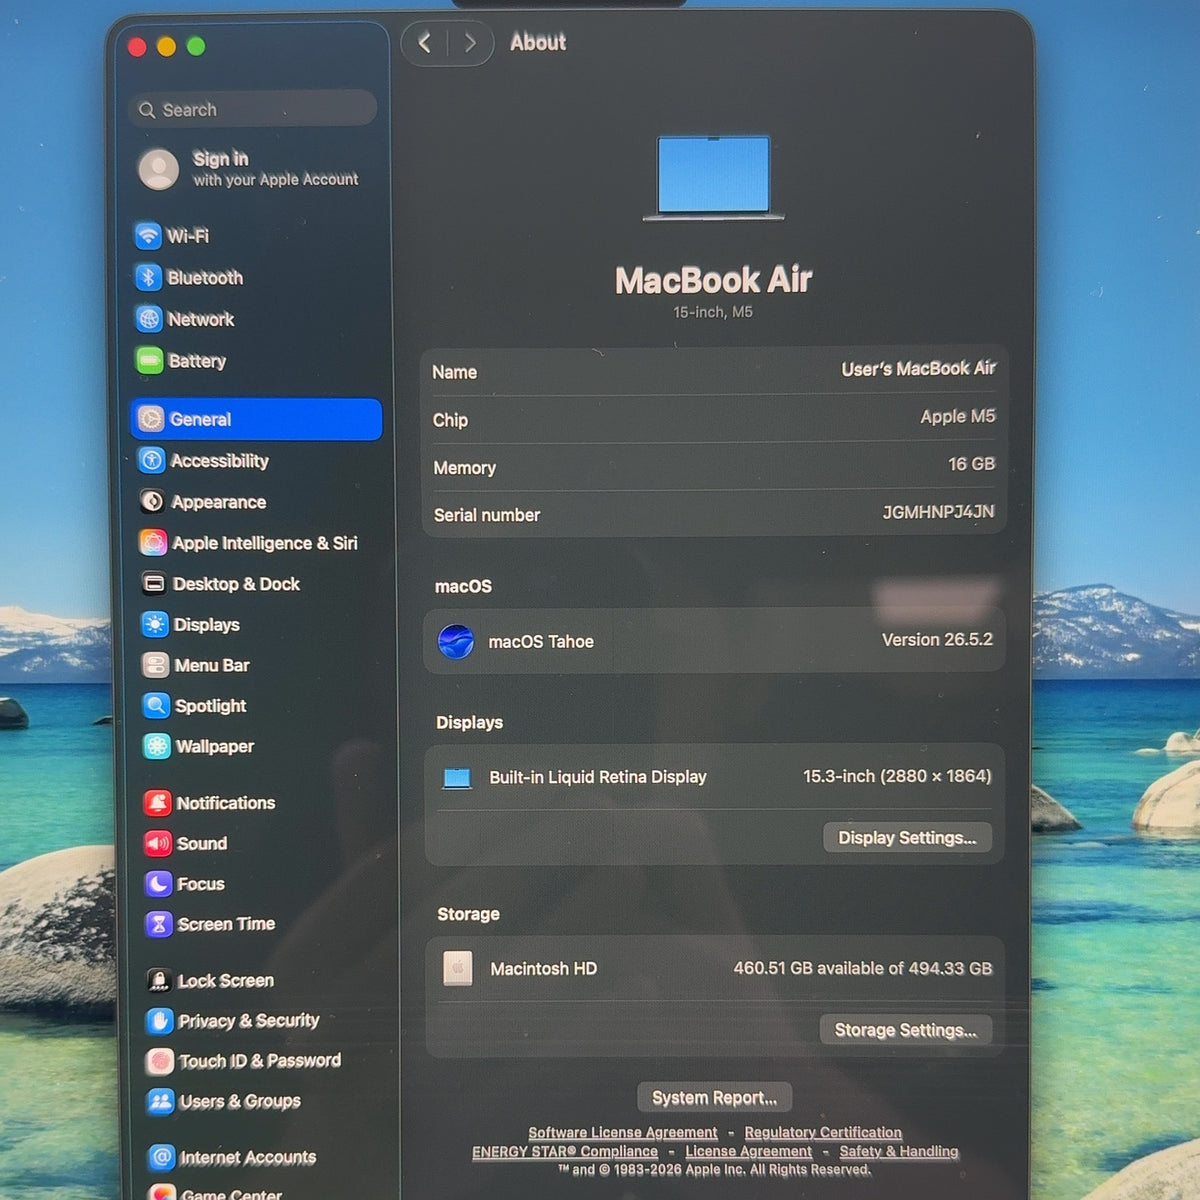1200x1200 pixels.
Task: Open Notifications bell icon
Action: [x=158, y=802]
